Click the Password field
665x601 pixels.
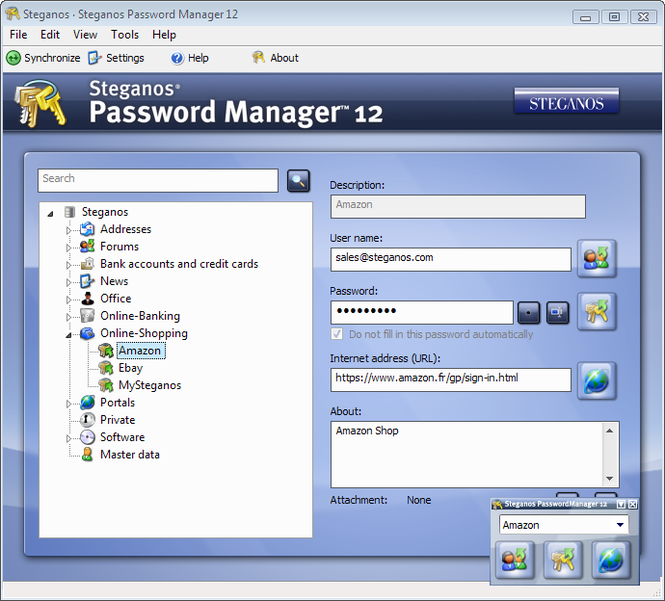(x=422, y=313)
